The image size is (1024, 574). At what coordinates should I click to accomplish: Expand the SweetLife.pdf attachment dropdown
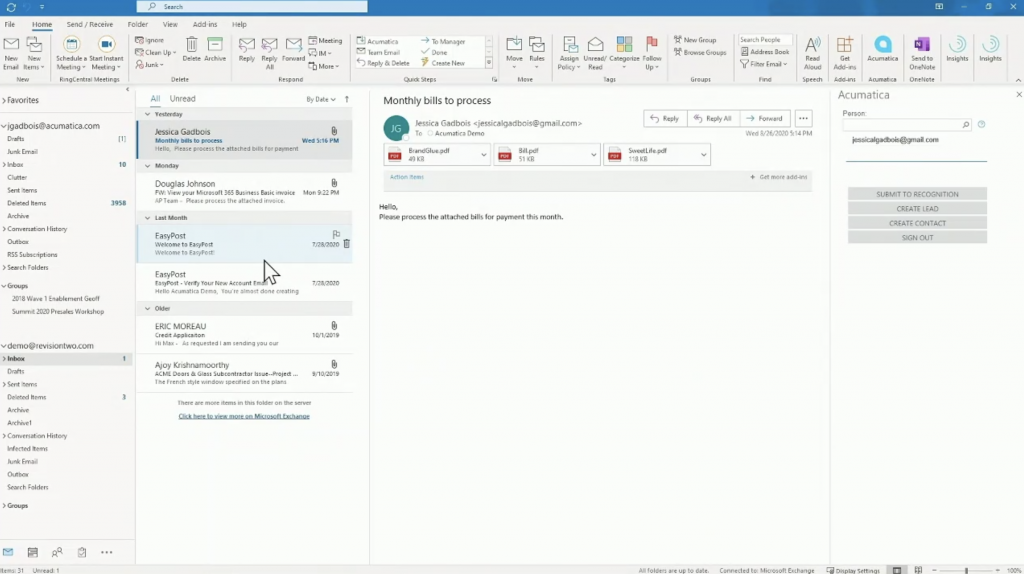pos(703,155)
